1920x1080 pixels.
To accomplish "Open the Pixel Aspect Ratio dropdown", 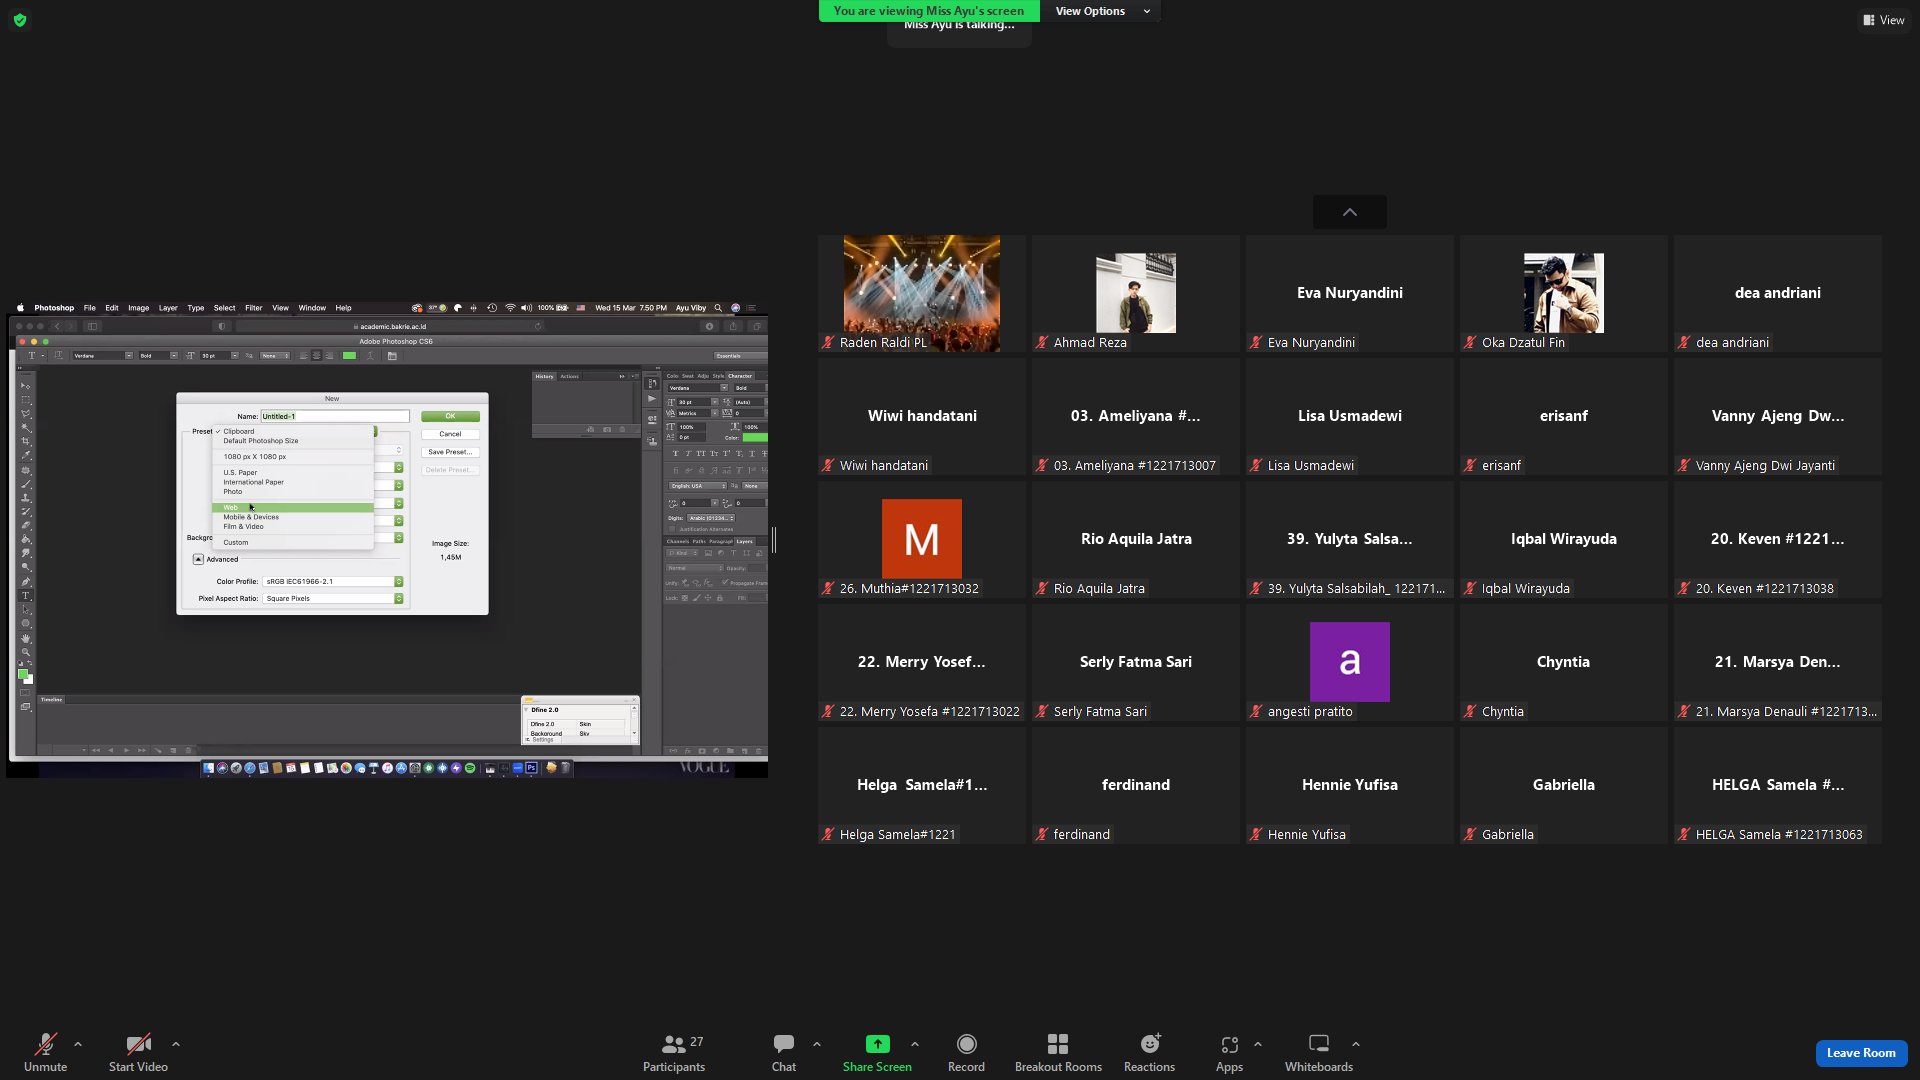I will (x=333, y=598).
